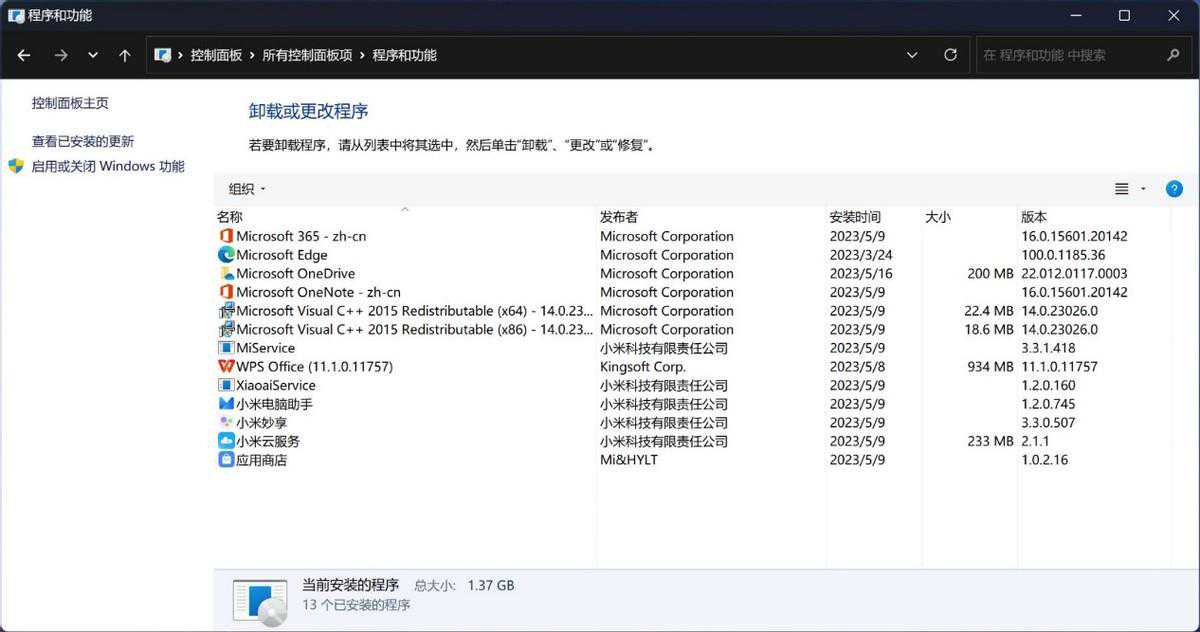Screen dimensions: 1200x632
Task: Open 启用或关闭 Windows 功能
Action: pos(108,166)
